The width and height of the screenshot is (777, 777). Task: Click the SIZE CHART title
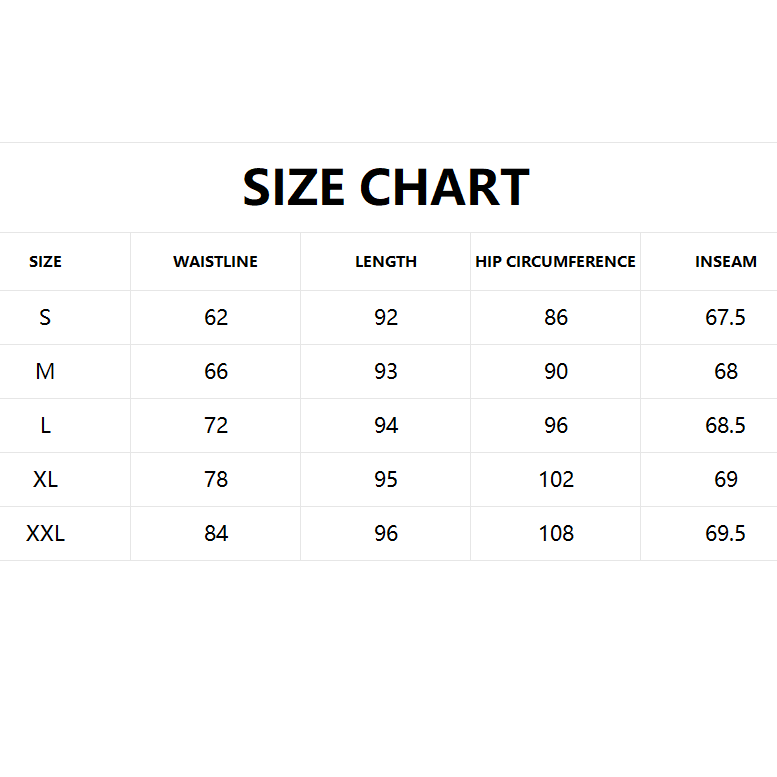386,188
